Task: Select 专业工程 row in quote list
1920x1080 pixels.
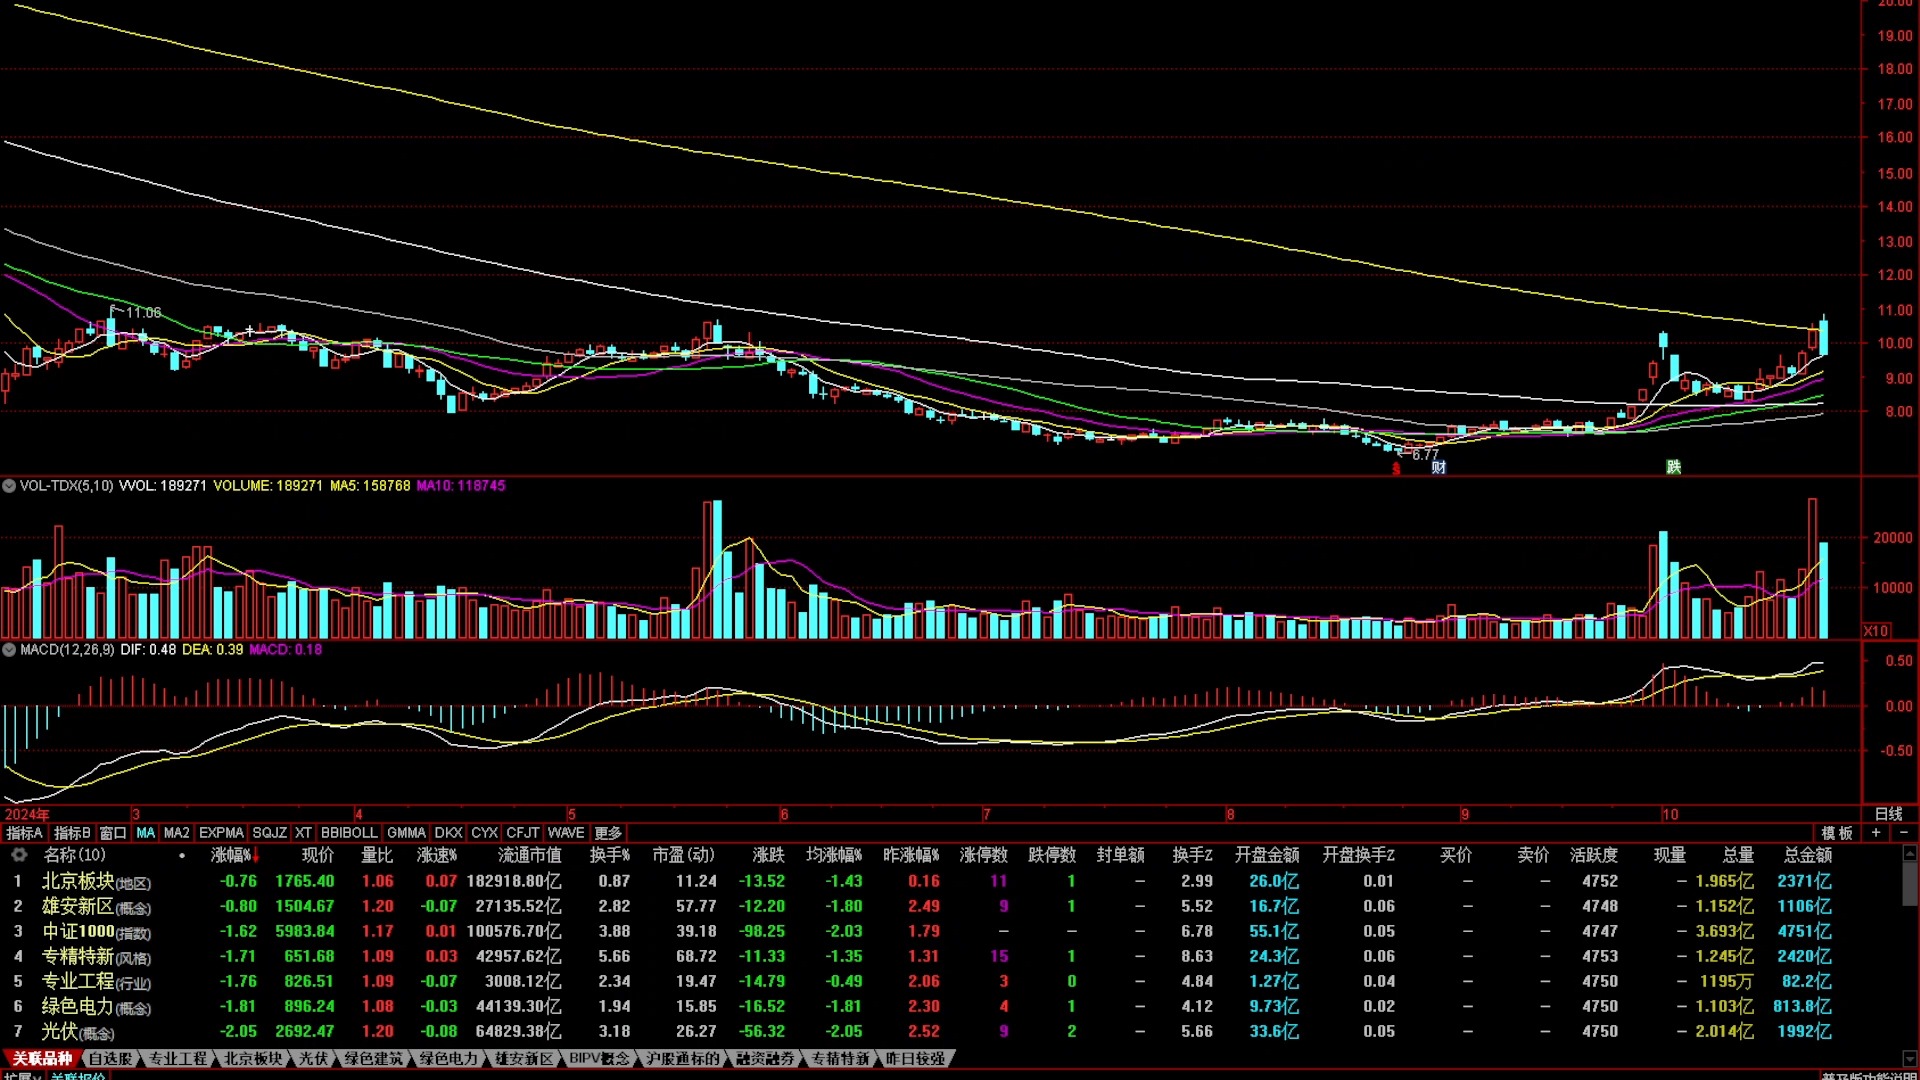Action: click(x=950, y=981)
